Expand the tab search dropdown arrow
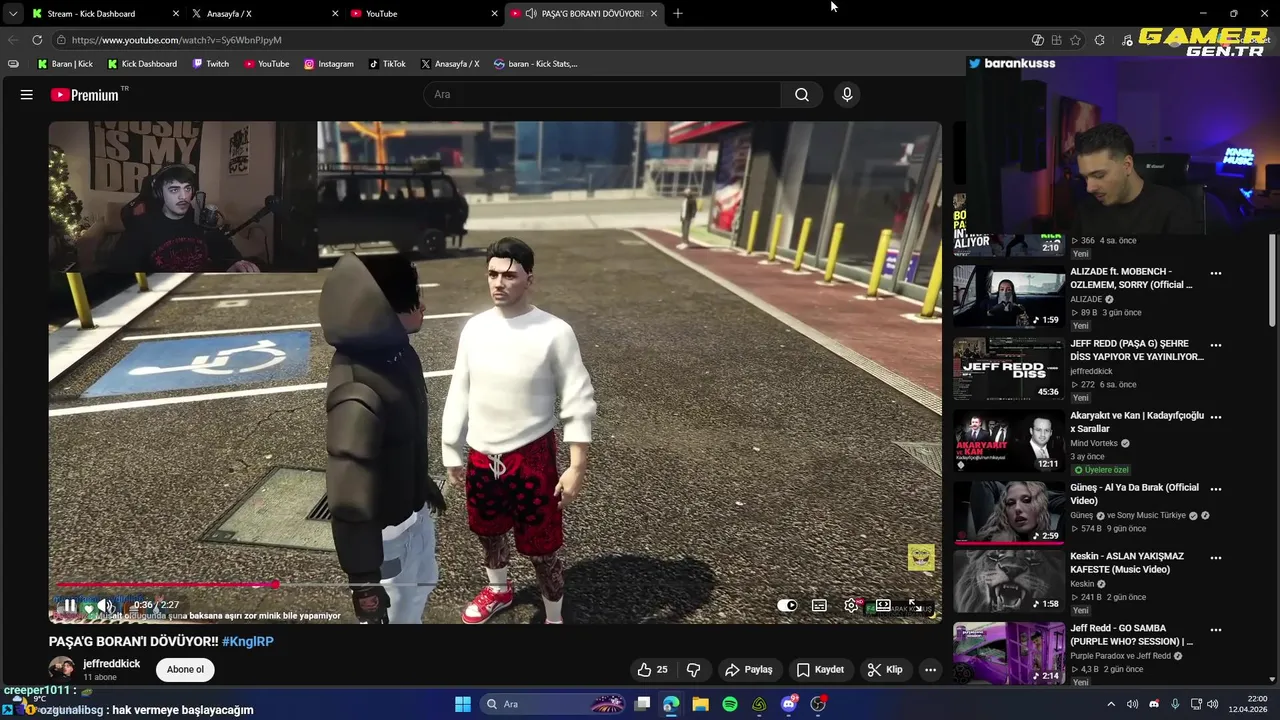Viewport: 1280px width, 720px height. 13,14
